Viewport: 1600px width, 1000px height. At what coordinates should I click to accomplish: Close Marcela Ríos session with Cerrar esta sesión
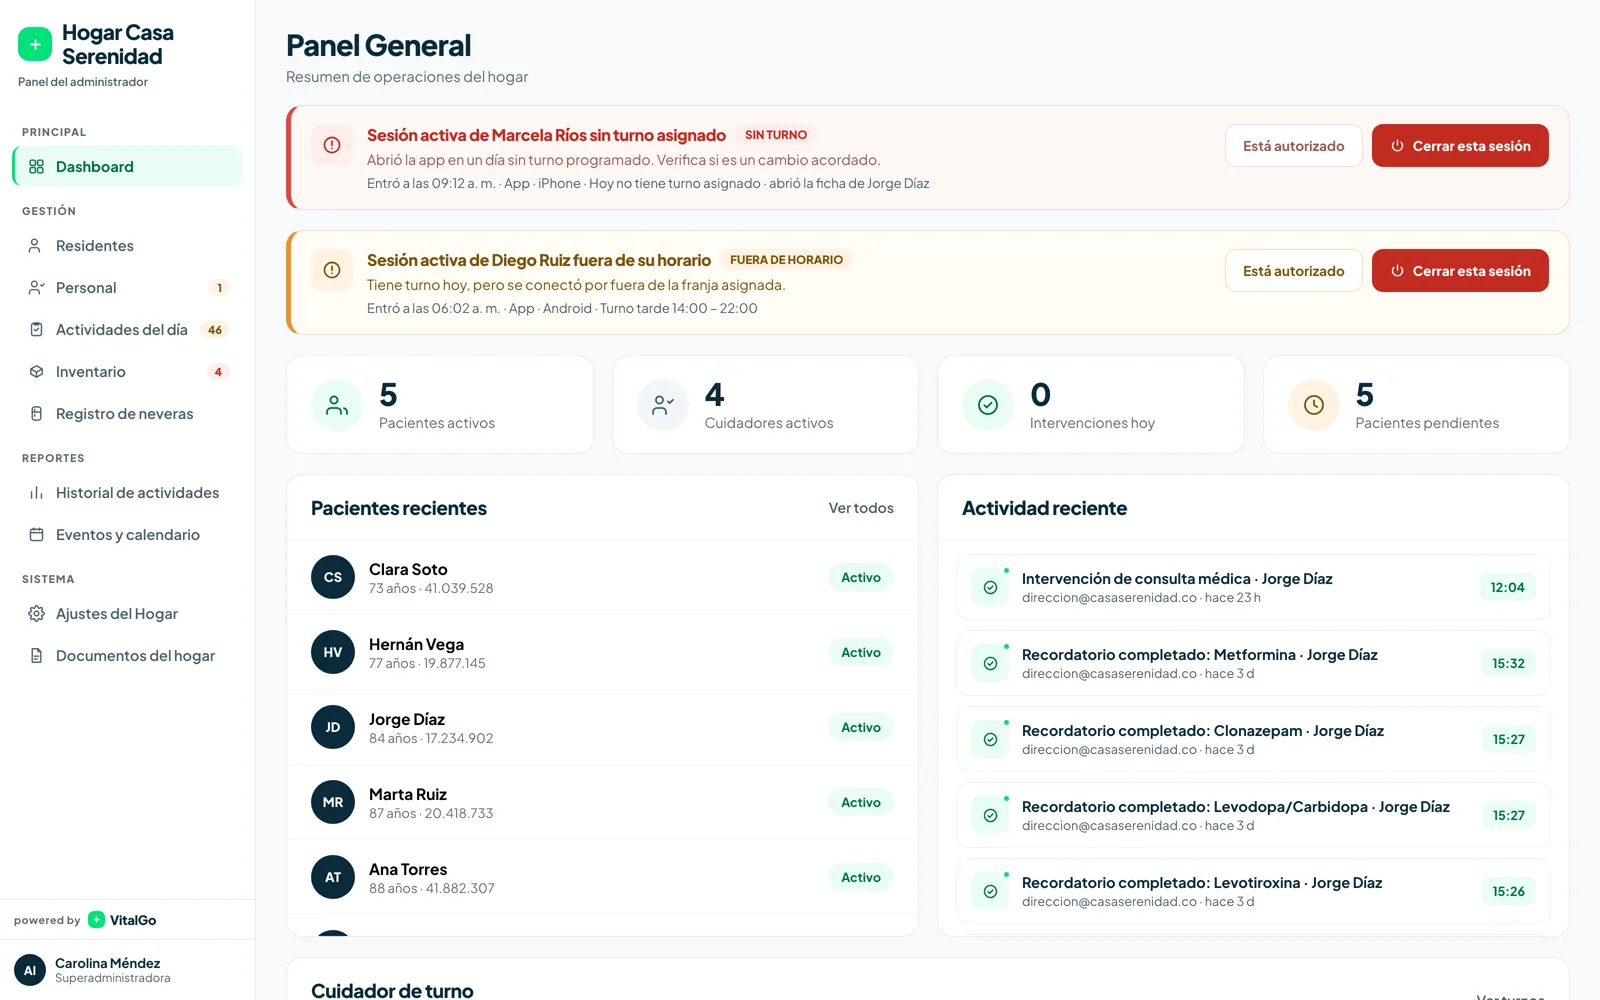click(1460, 145)
